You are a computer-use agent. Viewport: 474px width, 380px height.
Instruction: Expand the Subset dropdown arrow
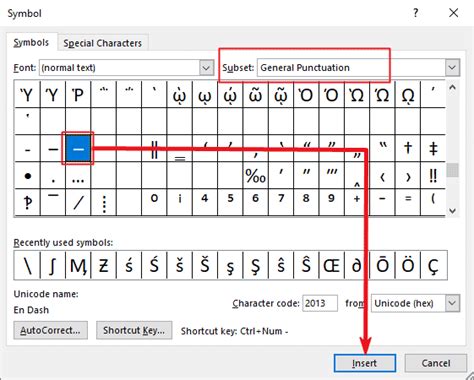click(x=452, y=68)
